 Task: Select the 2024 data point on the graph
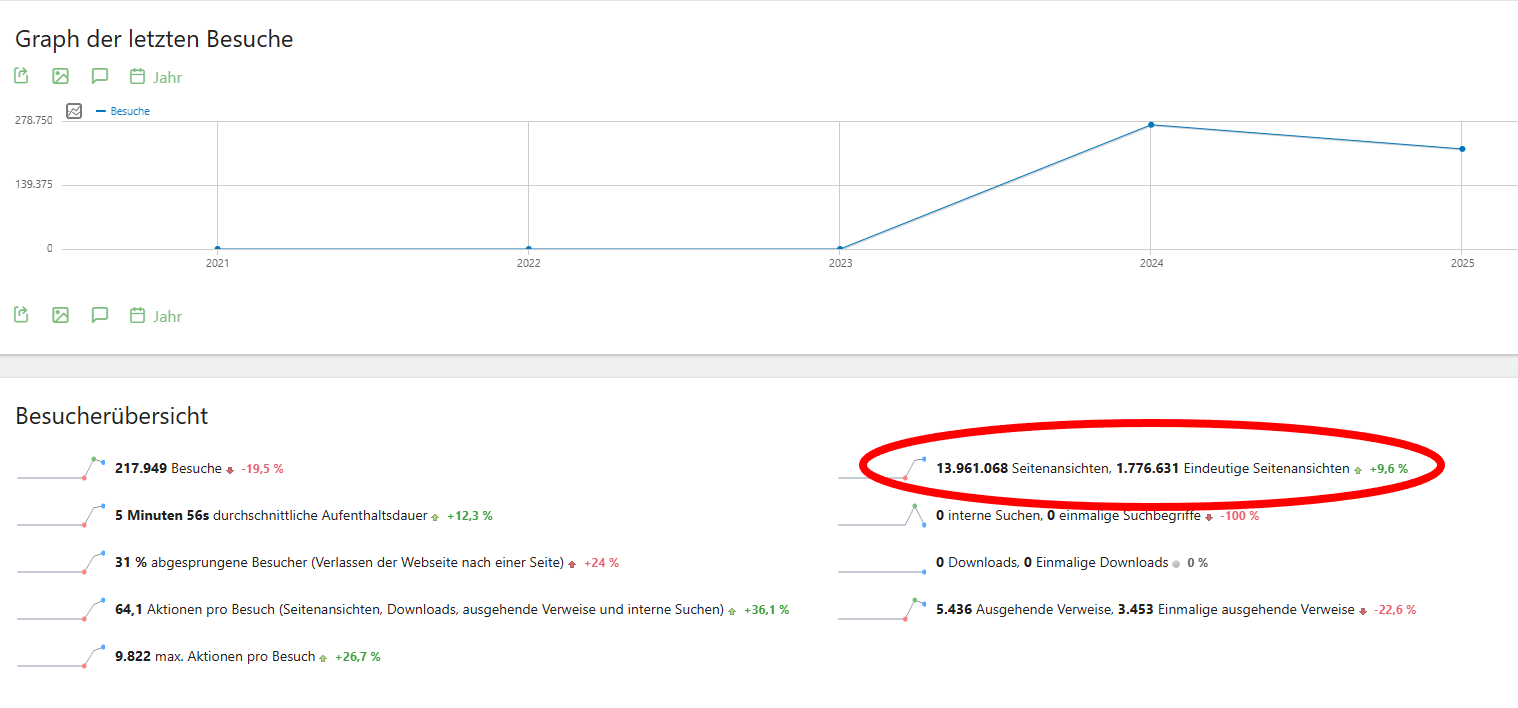tap(1151, 125)
